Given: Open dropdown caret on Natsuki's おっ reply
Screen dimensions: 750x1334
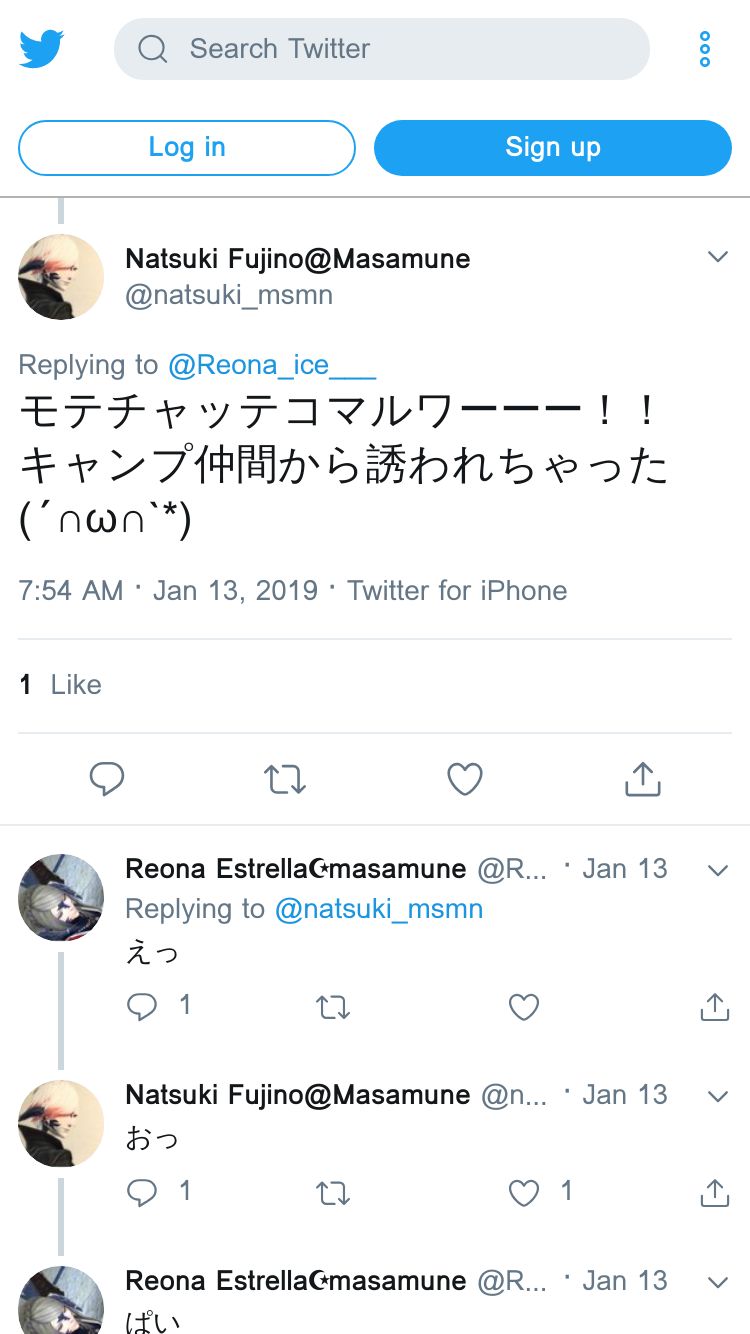Looking at the screenshot, I should 717,1096.
